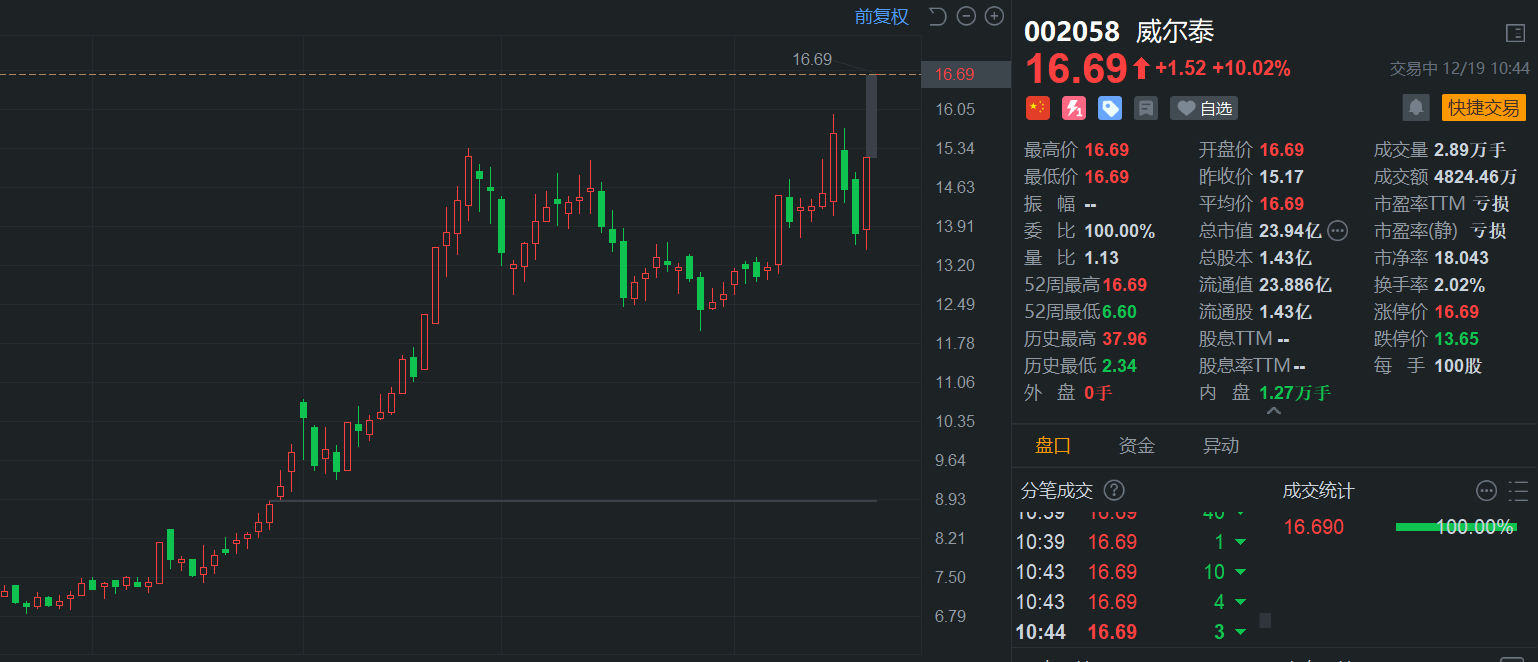This screenshot has height=662, width=1538.
Task: Click the help question-mark icon beside 分笔成交
Action: (1114, 490)
